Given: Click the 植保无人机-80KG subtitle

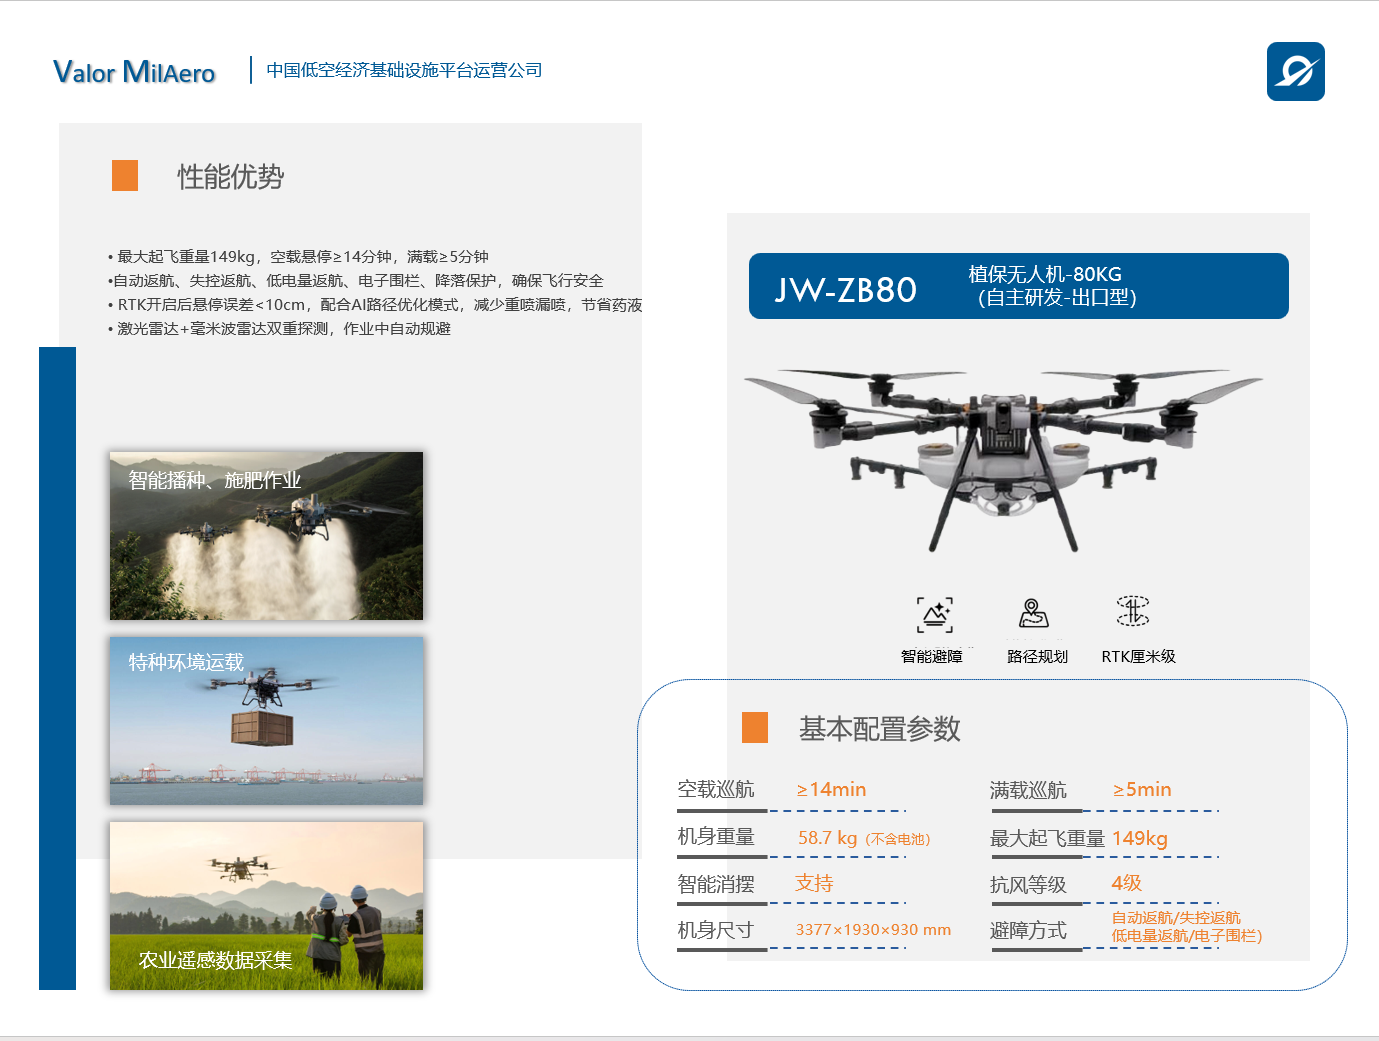Looking at the screenshot, I should tap(1045, 274).
